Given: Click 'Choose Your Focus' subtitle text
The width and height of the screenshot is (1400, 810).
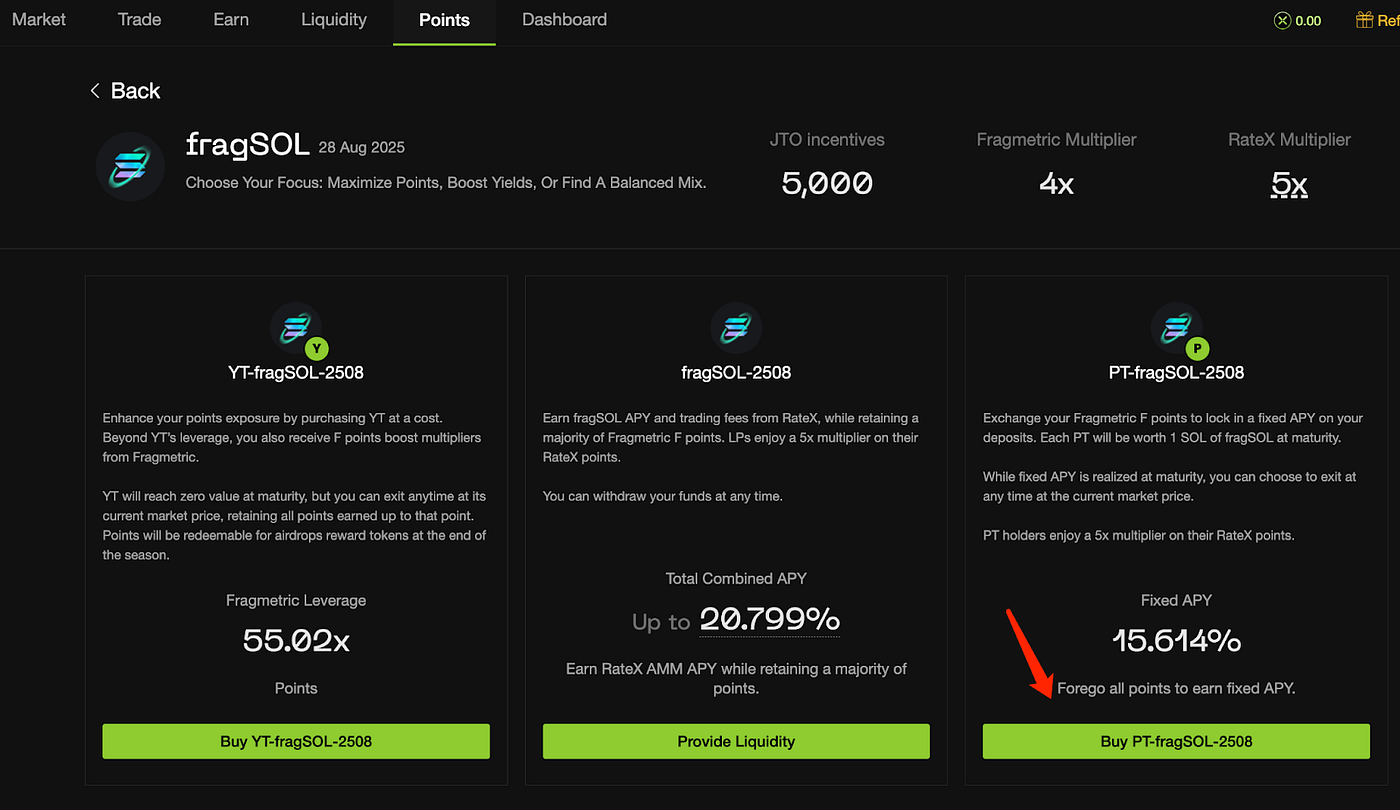Looking at the screenshot, I should tap(446, 183).
